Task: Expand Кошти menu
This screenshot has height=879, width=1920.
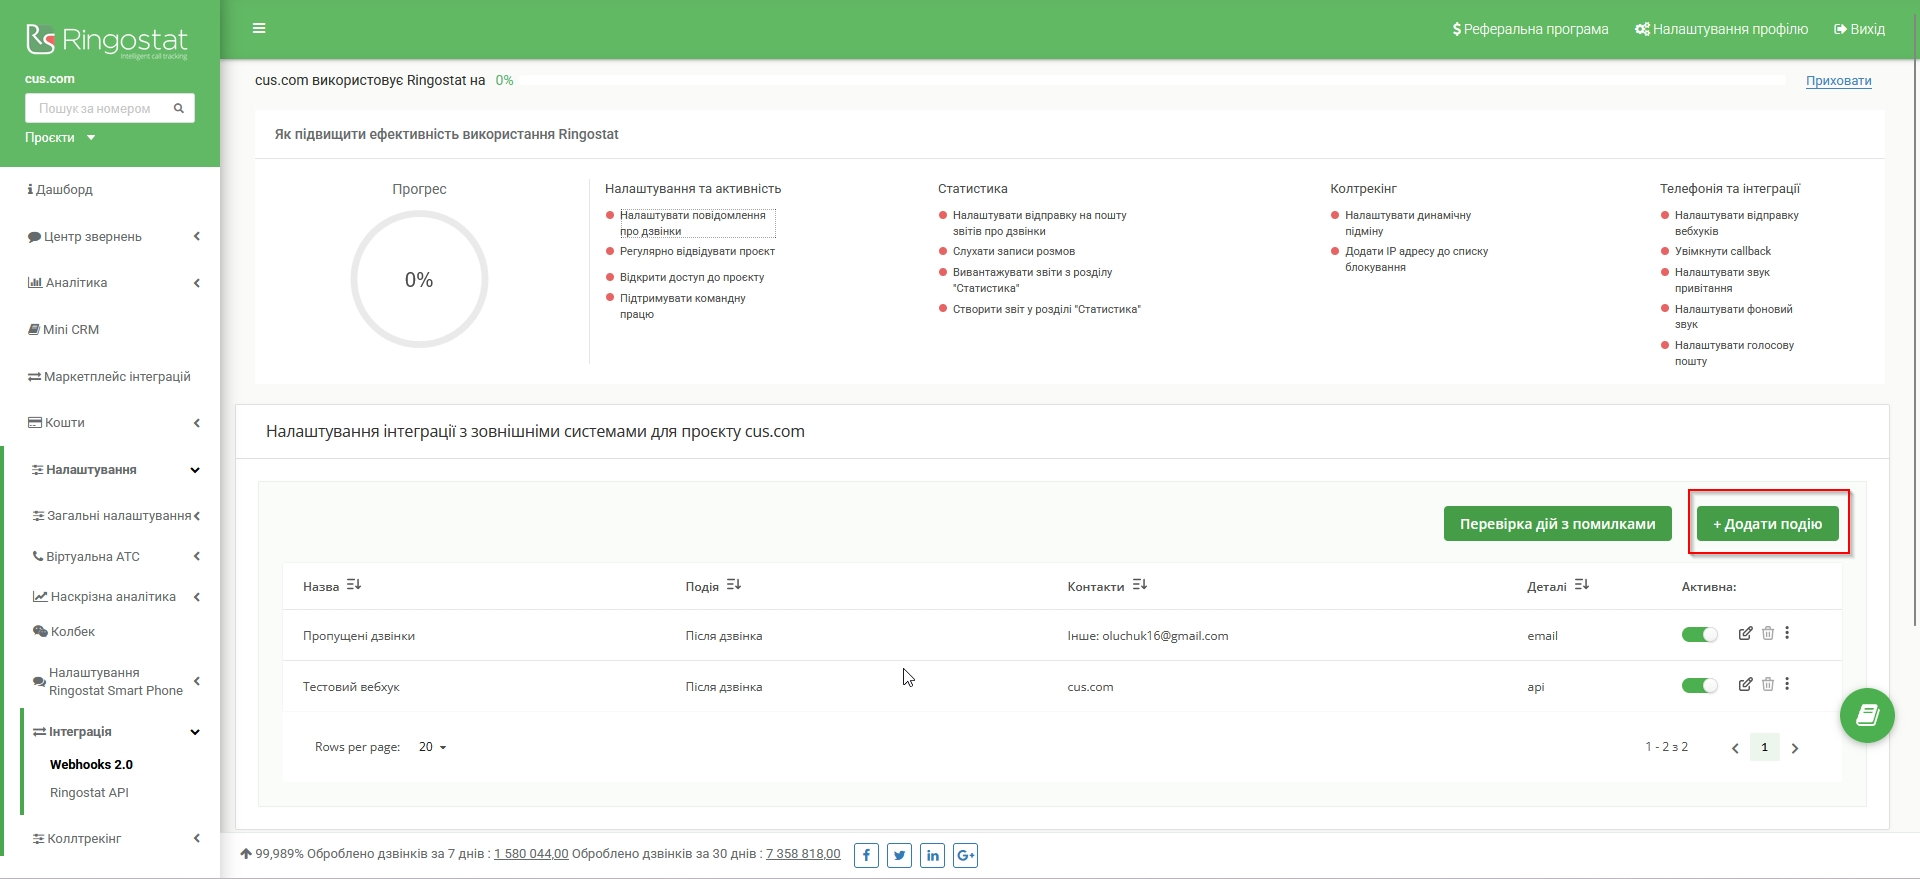Action: pos(196,423)
